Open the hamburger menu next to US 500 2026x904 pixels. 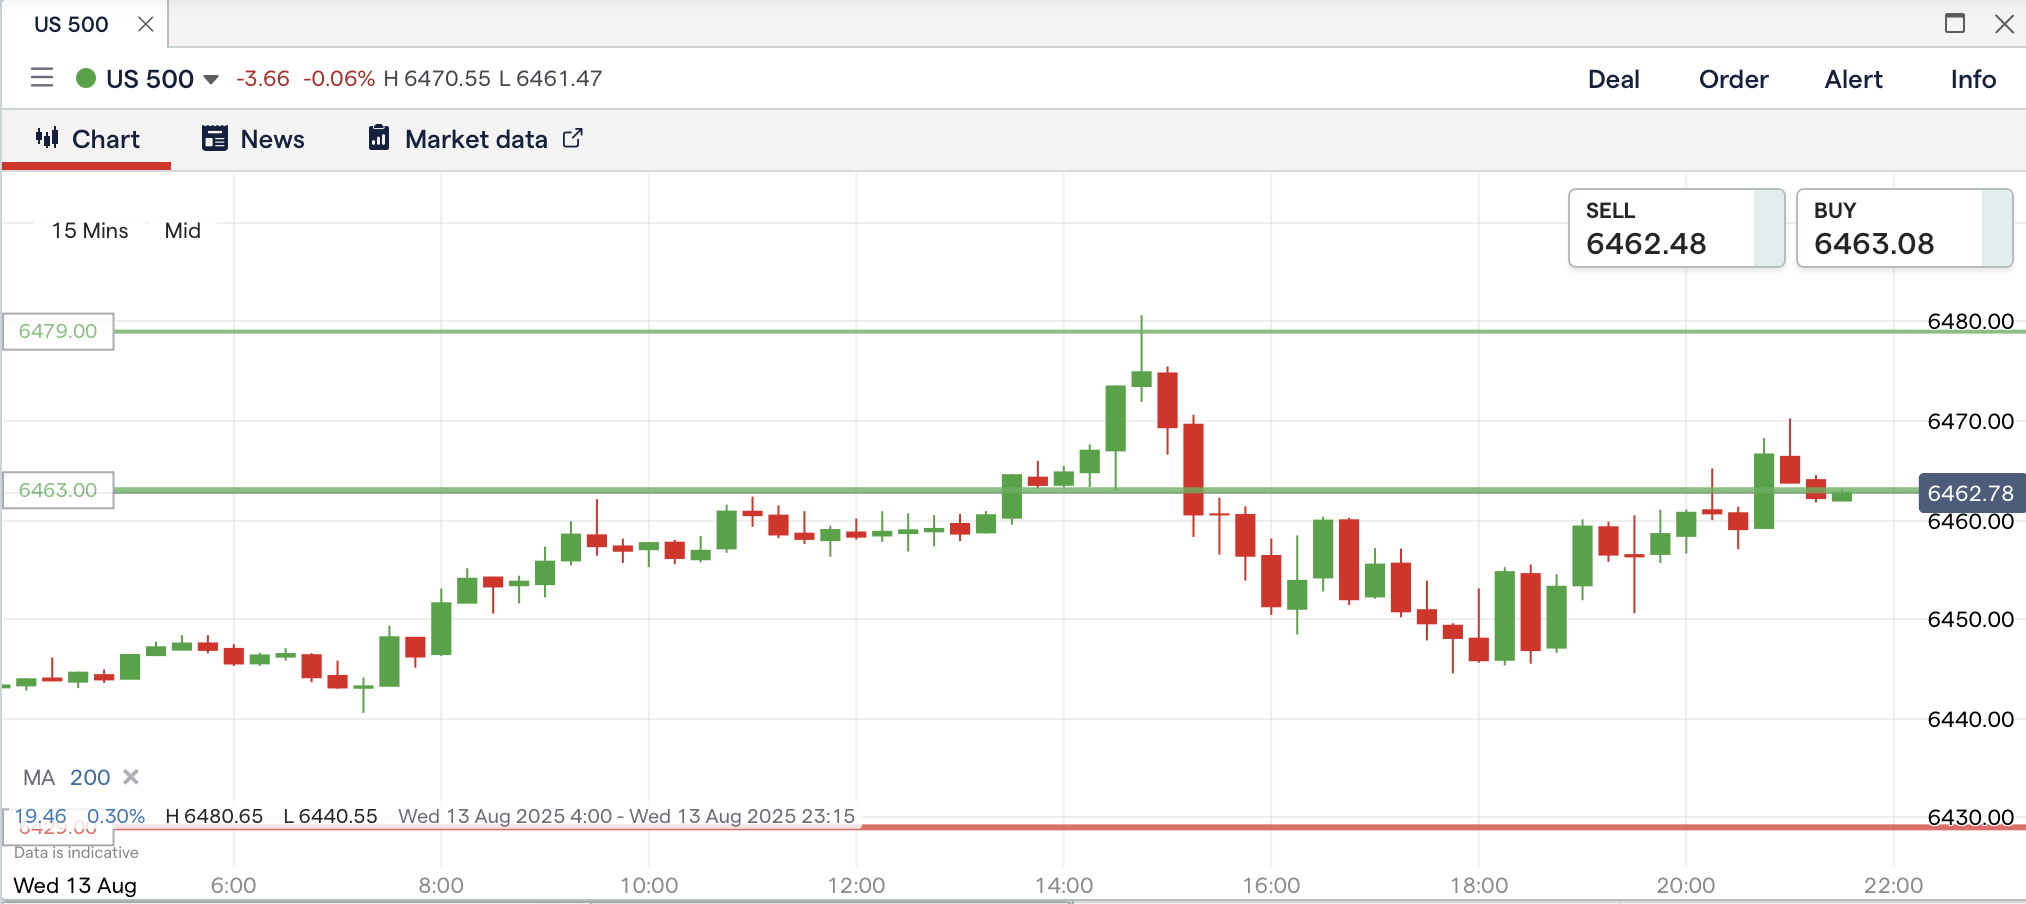tap(41, 78)
